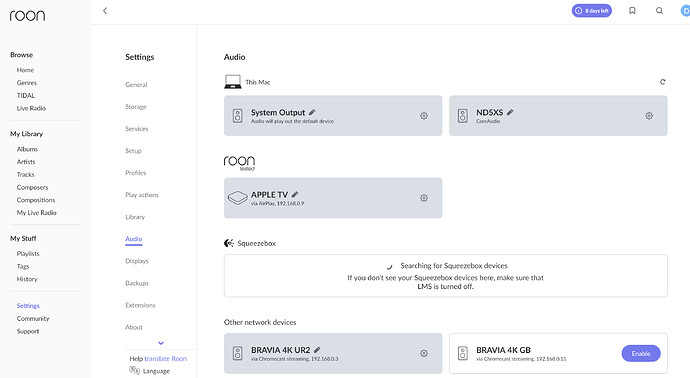This screenshot has width=690, height=378.
Task: Switch to the Displays settings tab
Action: [137, 261]
